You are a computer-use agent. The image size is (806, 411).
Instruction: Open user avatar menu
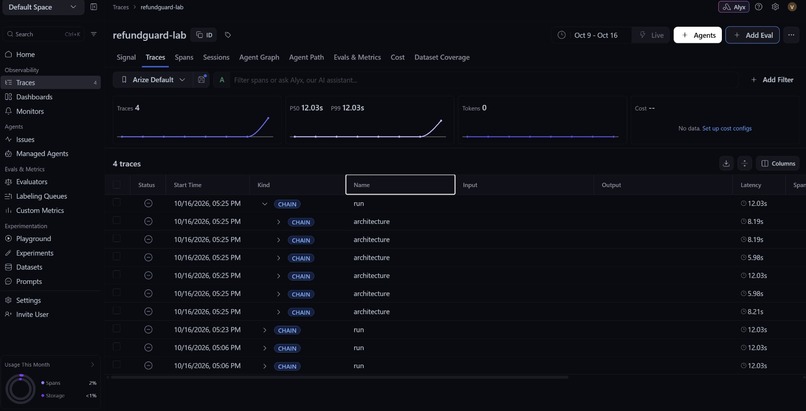tap(792, 7)
